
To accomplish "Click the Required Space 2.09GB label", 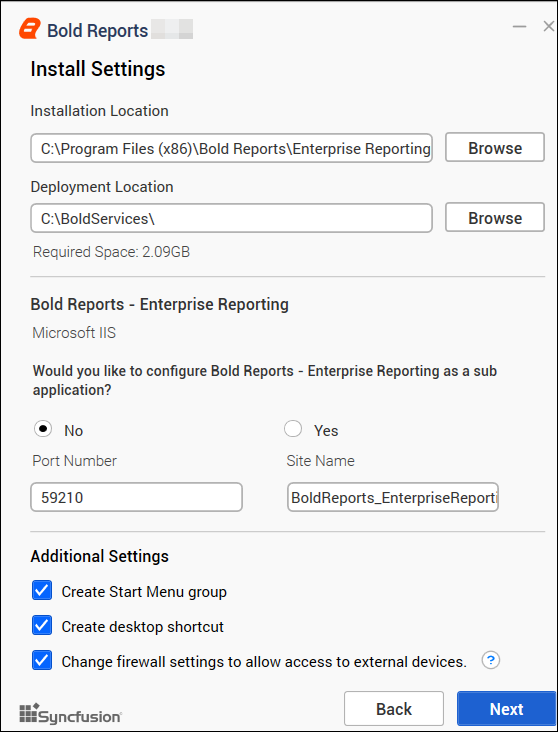I will pyautogui.click(x=112, y=252).
